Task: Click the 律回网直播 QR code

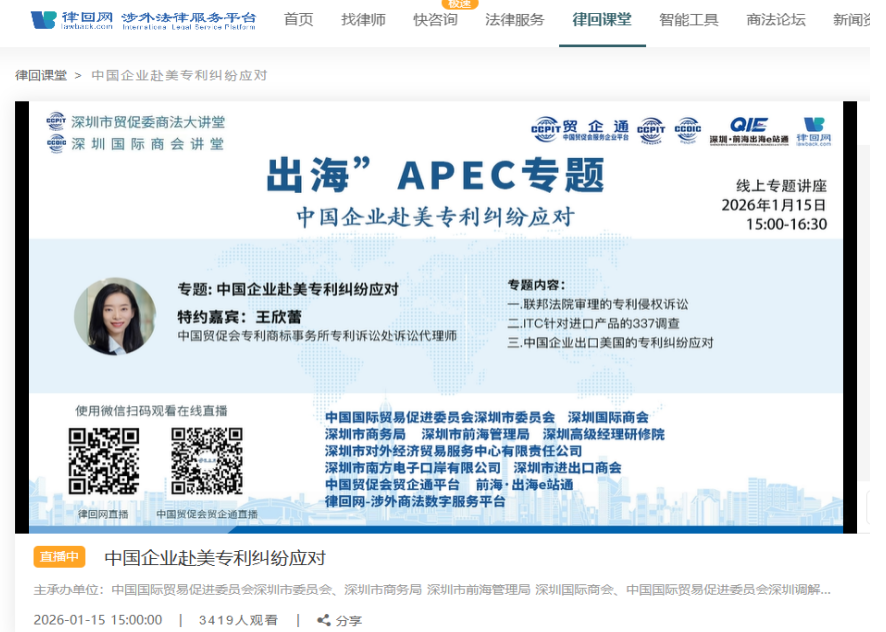Action: coord(103,461)
